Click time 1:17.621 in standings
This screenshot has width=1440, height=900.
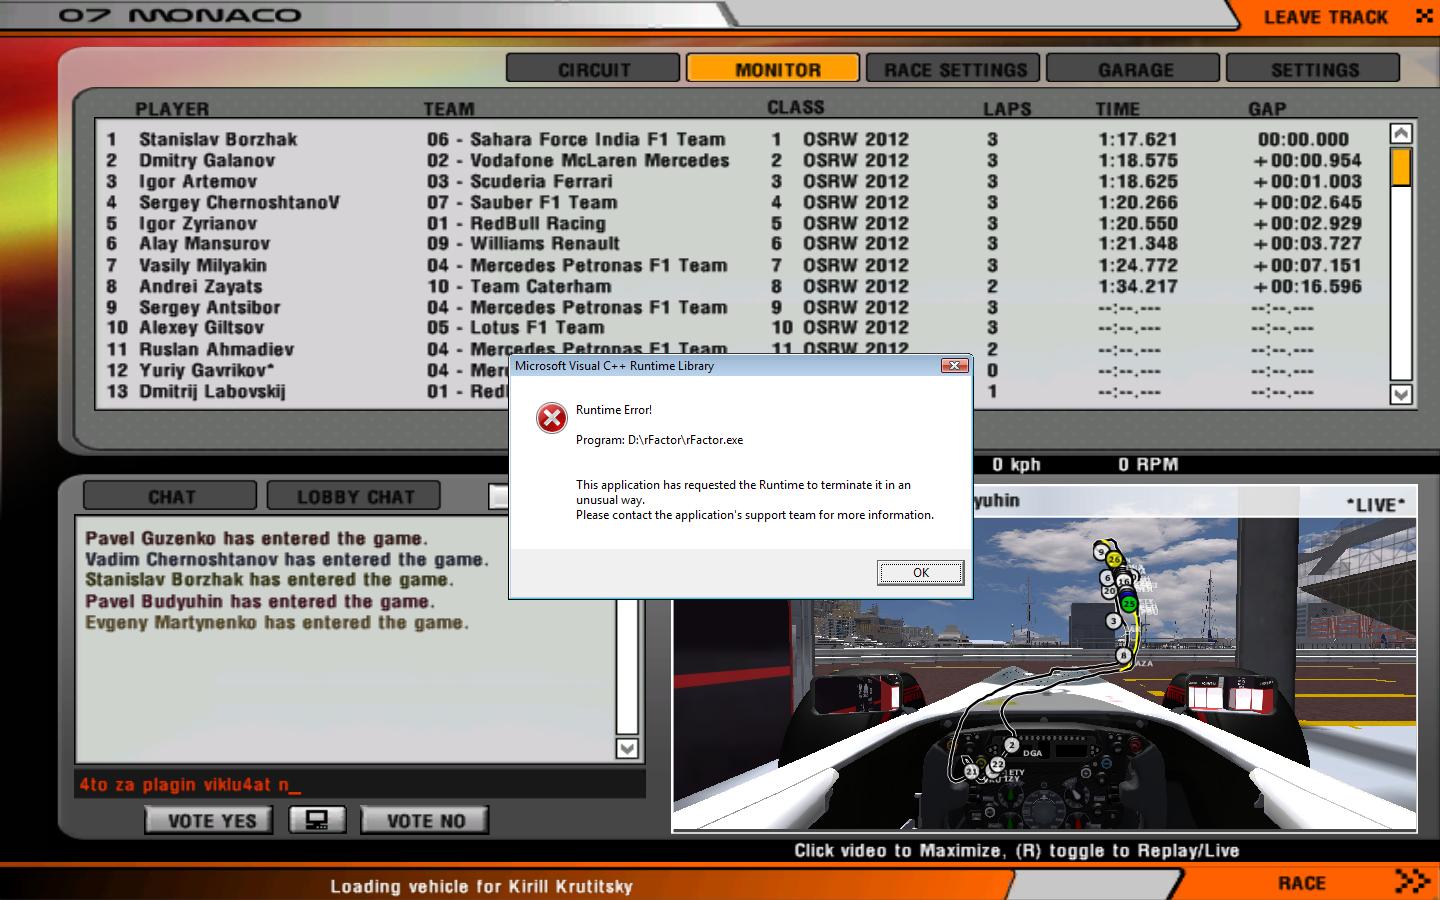click(1138, 139)
